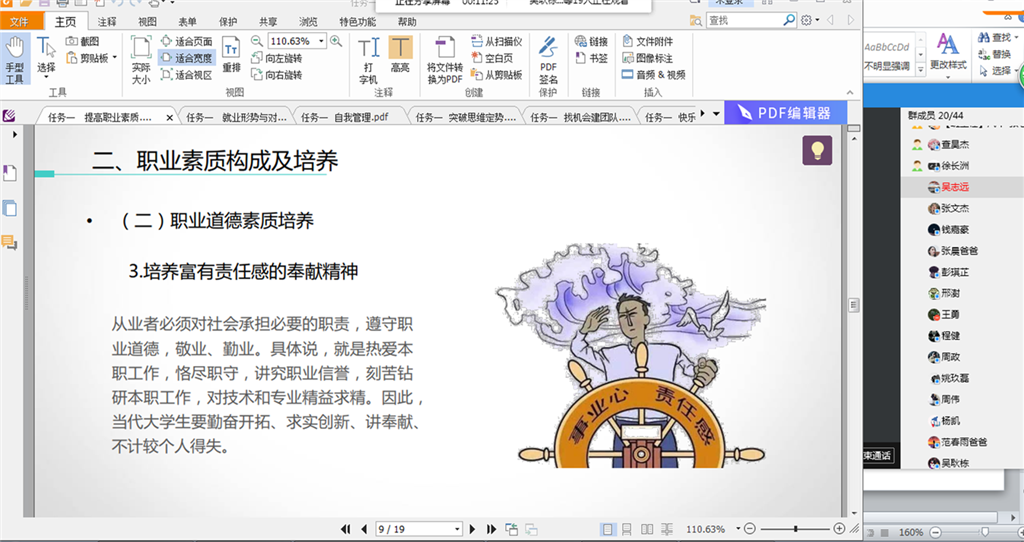Click the zoom out magnifier in ribbon
This screenshot has width=1024, height=542.
257,41
